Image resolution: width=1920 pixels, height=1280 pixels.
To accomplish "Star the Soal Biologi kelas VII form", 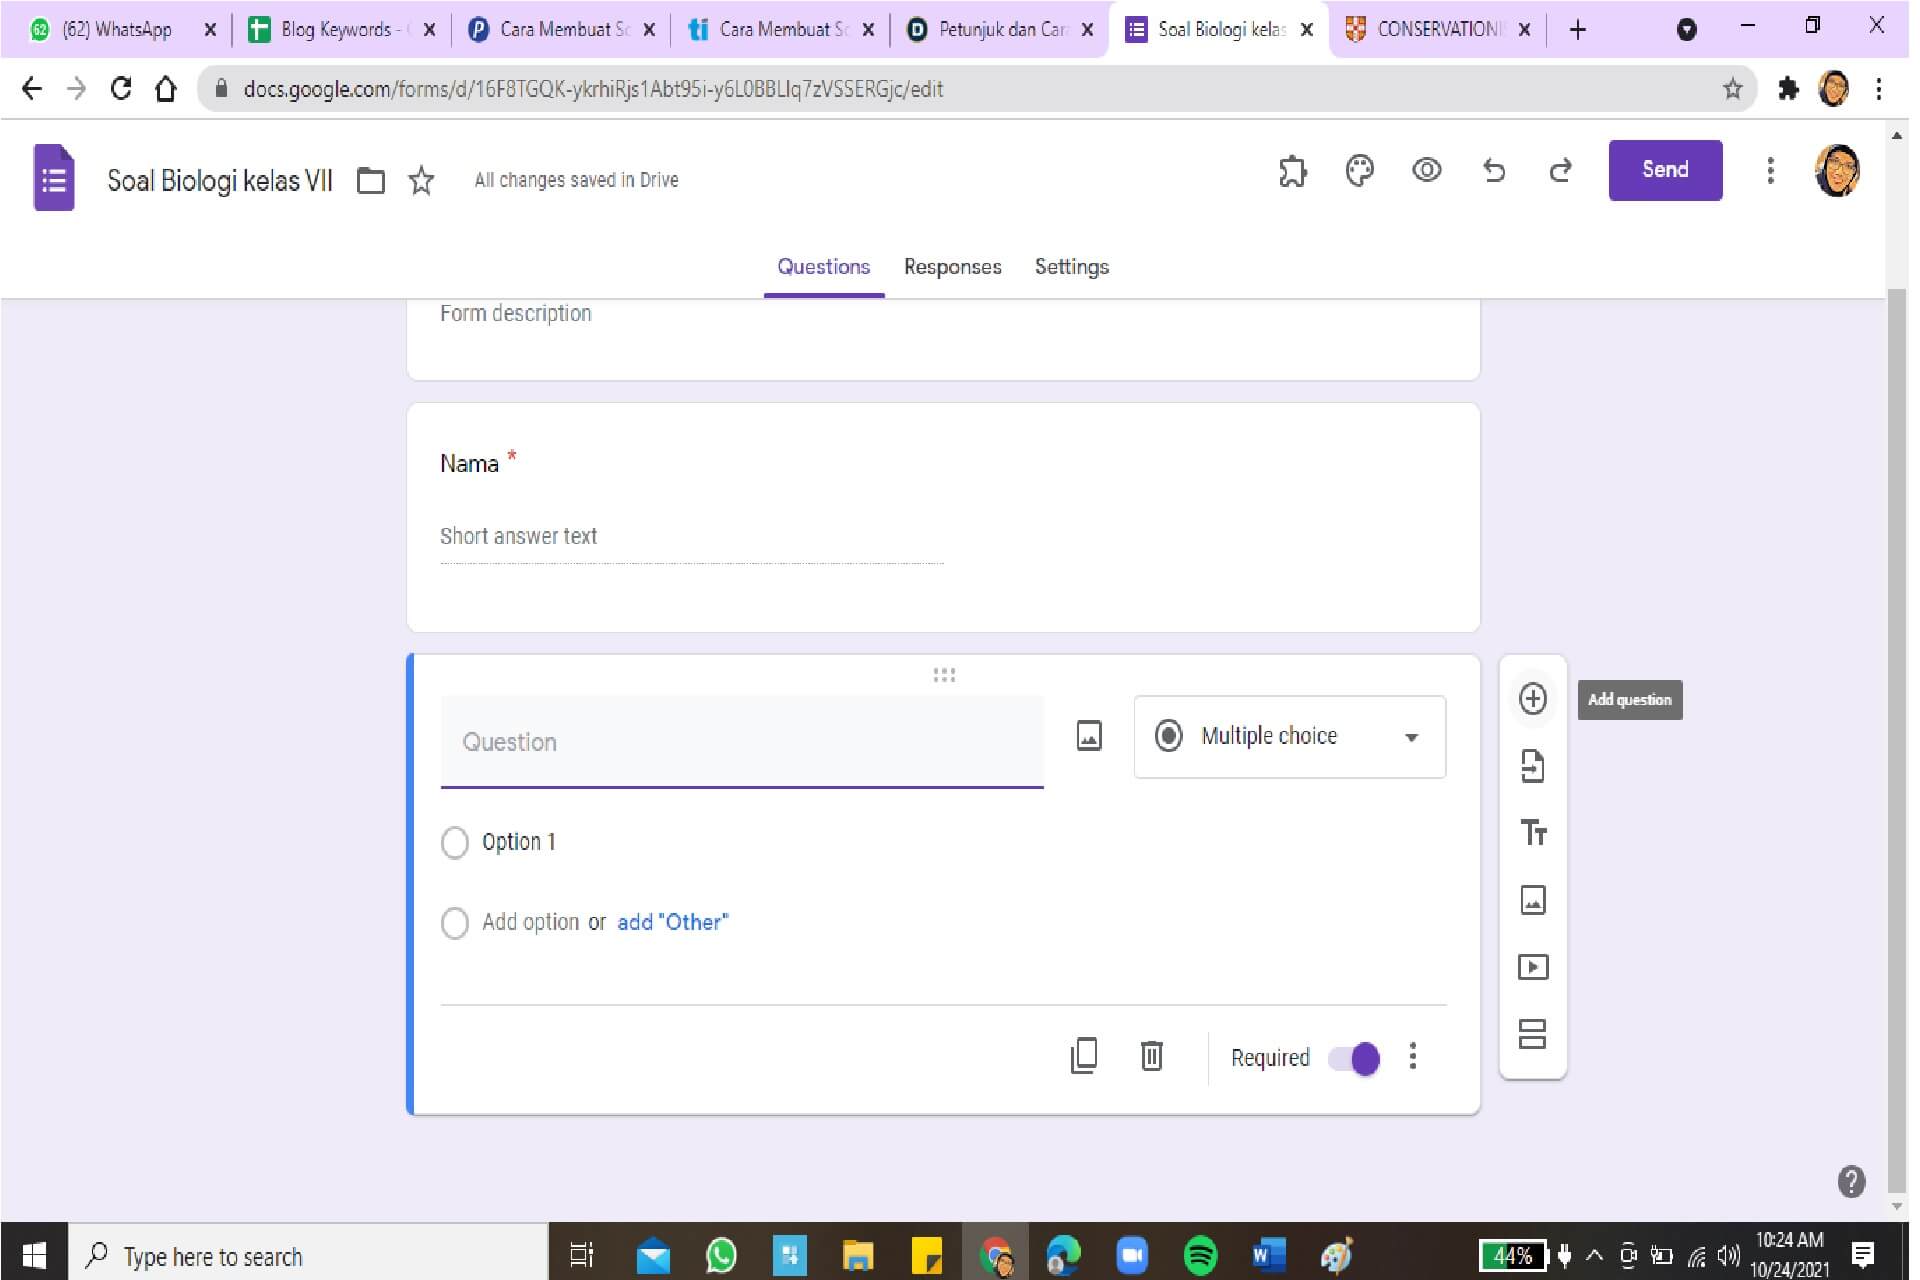I will coord(421,181).
